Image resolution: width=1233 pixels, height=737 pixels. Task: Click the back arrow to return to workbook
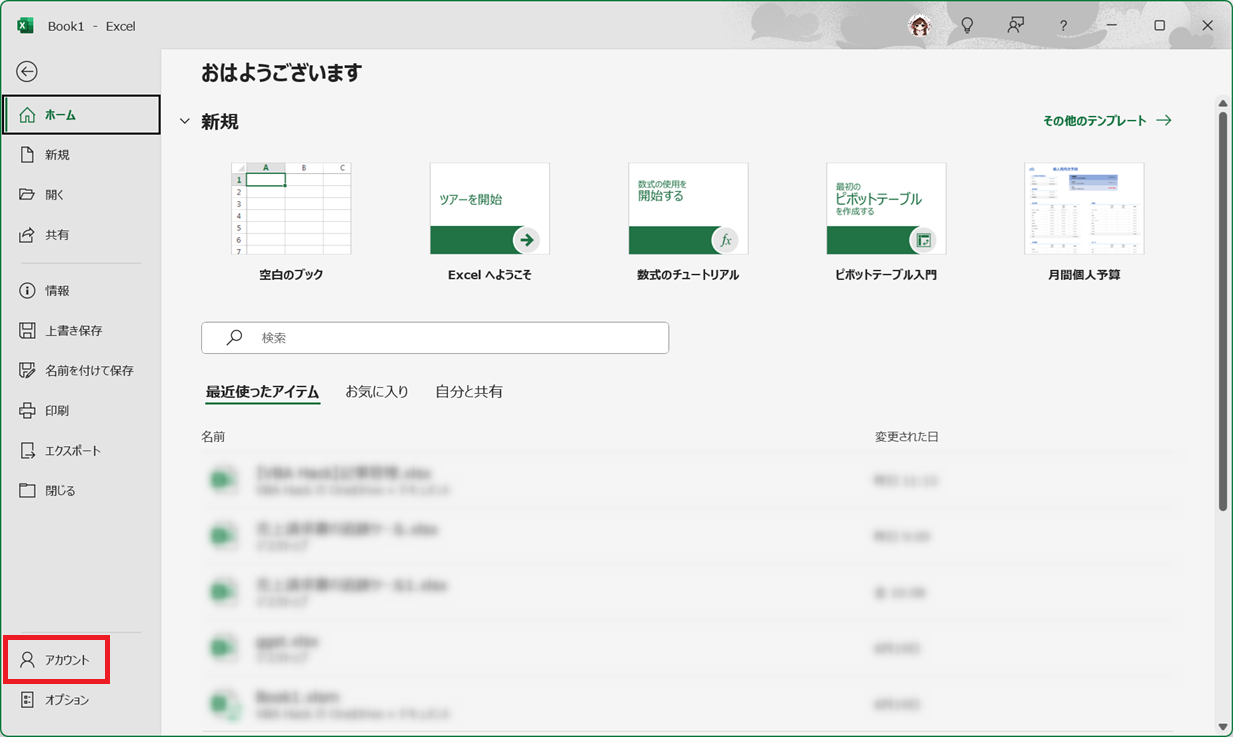(27, 71)
